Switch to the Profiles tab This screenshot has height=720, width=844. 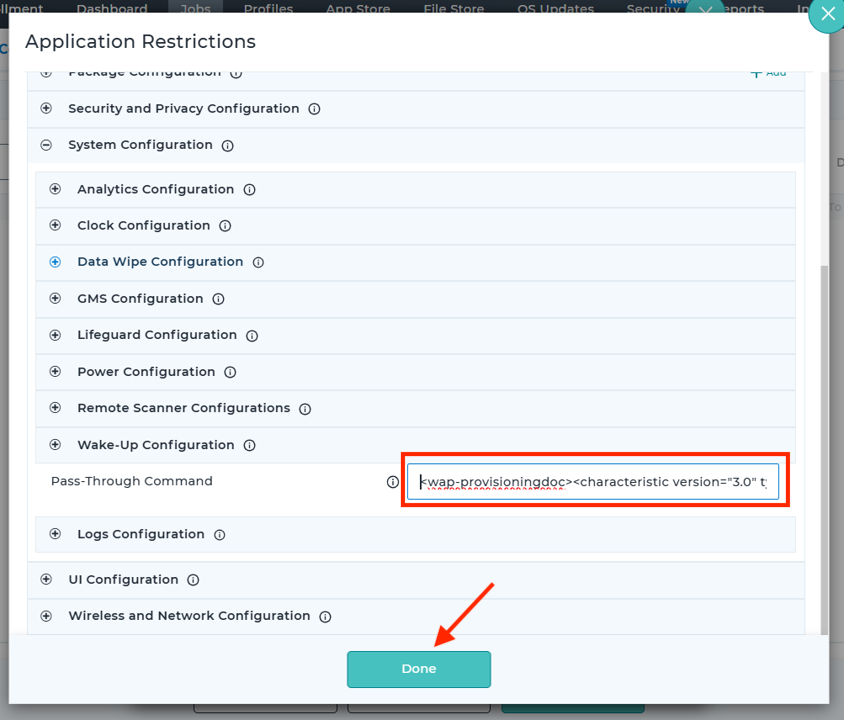coord(268,9)
